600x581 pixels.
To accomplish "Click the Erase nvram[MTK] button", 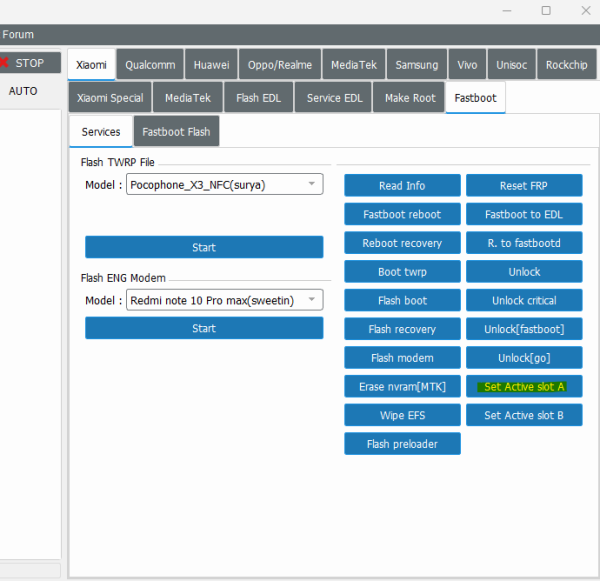I will point(402,386).
